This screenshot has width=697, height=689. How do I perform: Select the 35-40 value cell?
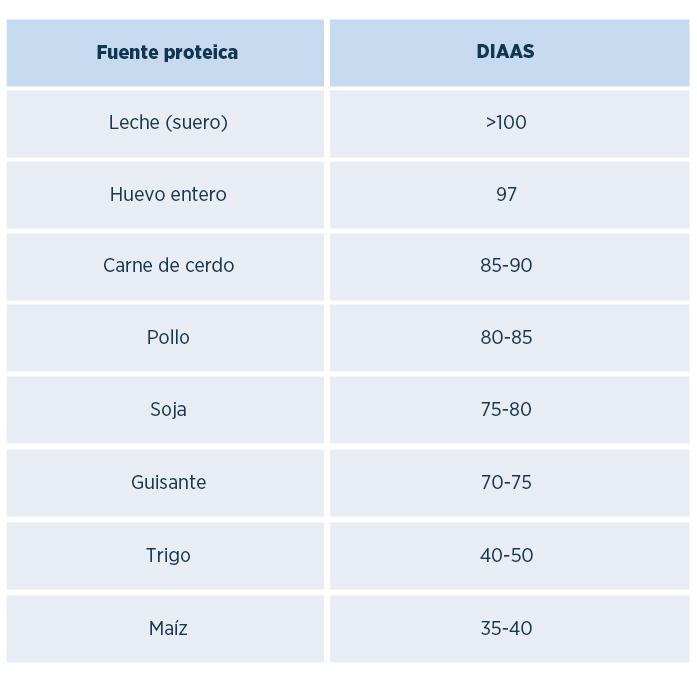coord(506,629)
